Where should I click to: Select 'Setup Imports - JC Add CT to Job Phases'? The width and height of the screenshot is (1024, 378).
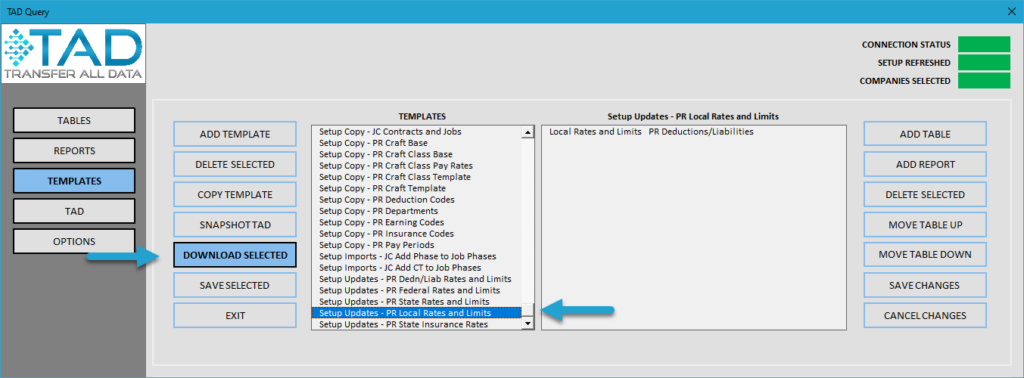tap(417, 268)
